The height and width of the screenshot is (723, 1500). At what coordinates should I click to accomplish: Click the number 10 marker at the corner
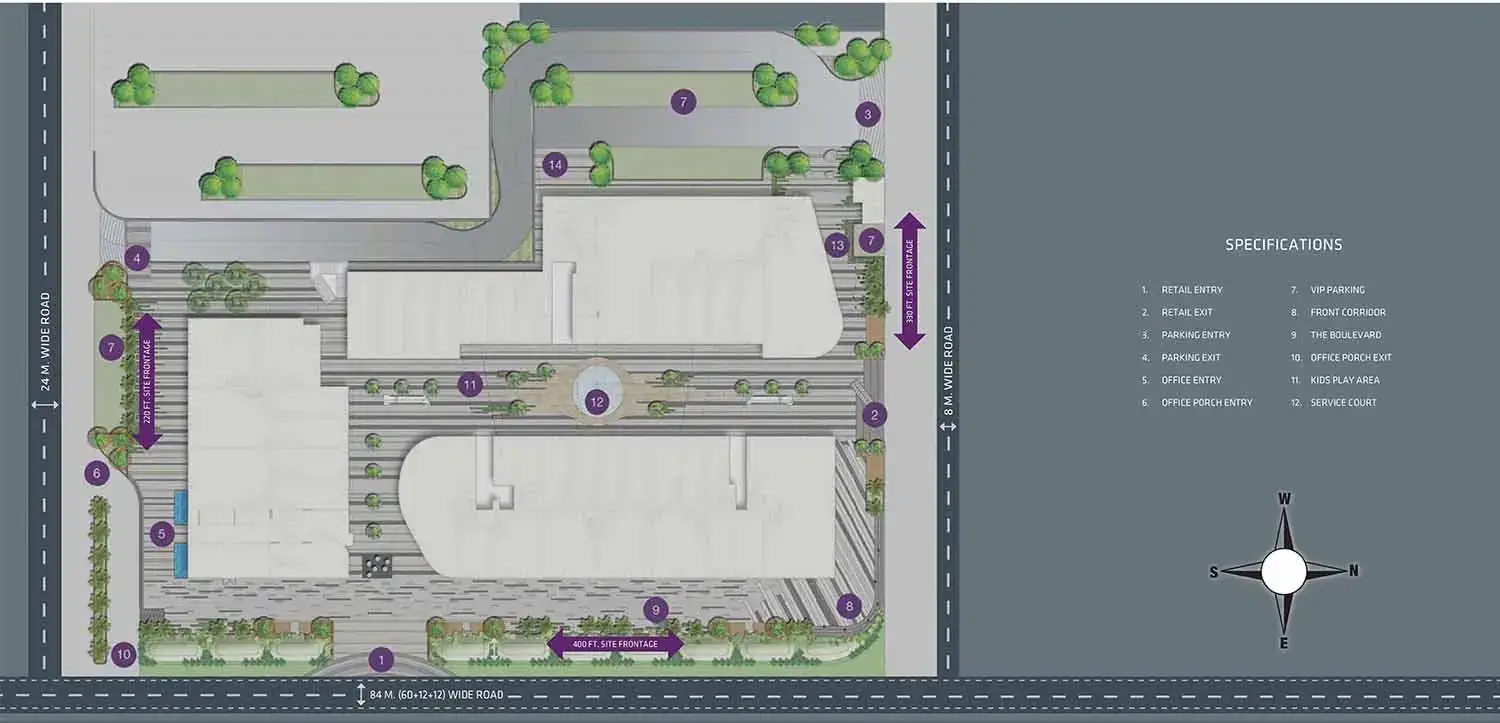(123, 655)
